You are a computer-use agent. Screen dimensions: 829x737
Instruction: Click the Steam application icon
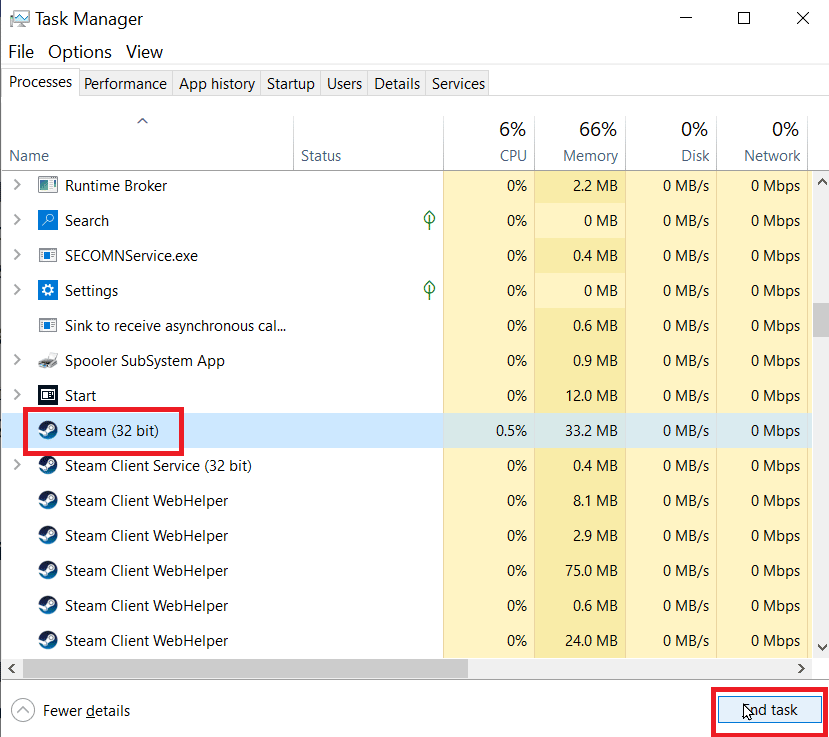[x=47, y=430]
